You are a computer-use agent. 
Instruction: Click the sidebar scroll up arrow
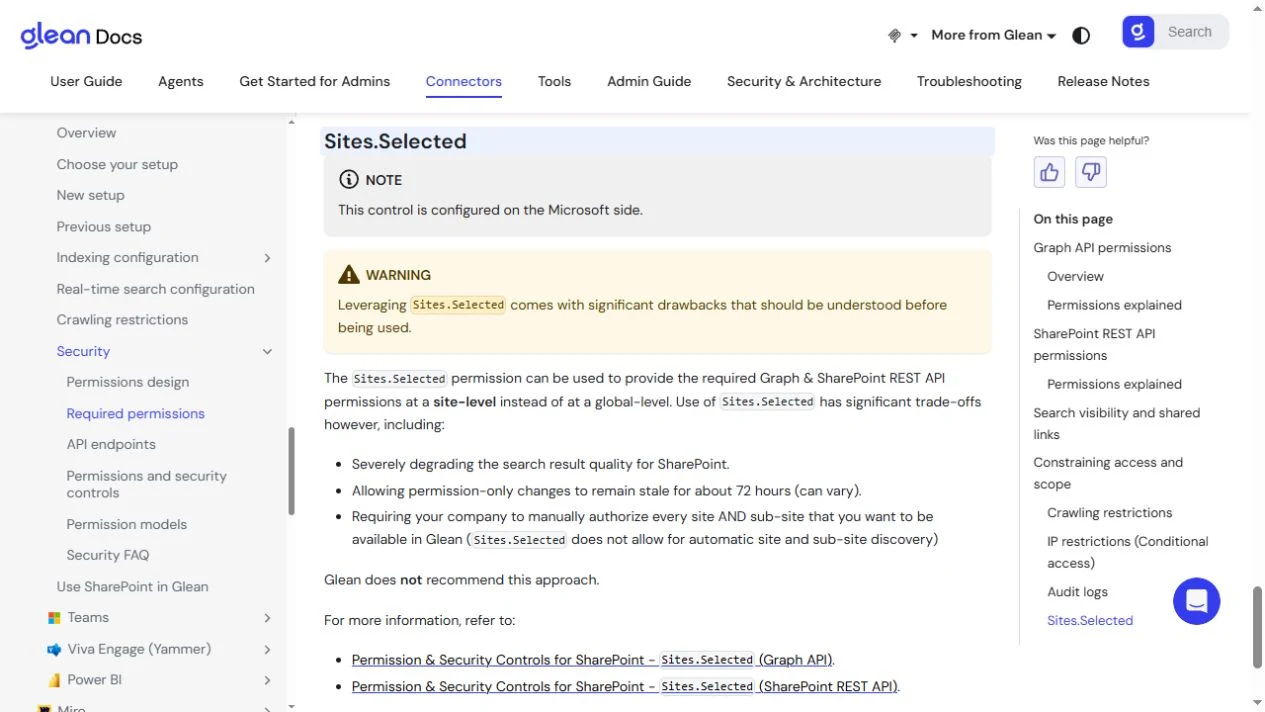291,122
